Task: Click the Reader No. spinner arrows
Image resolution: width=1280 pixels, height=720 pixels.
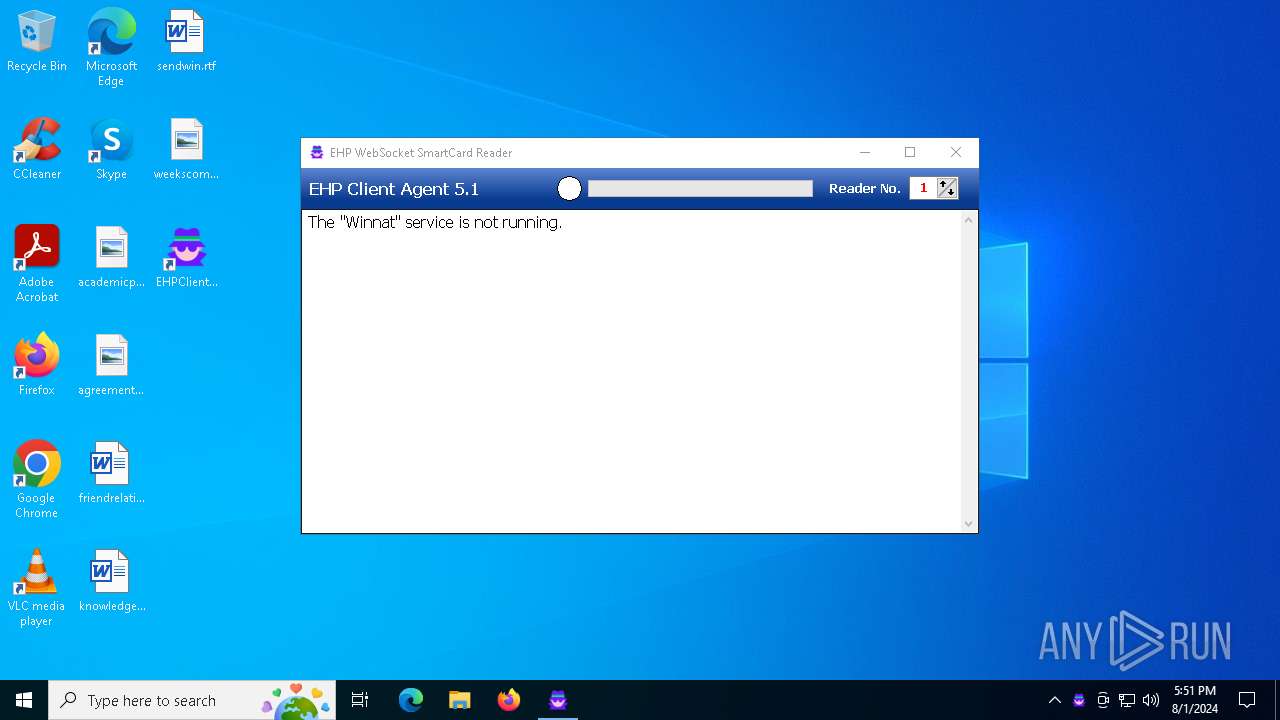Action: [x=947, y=188]
